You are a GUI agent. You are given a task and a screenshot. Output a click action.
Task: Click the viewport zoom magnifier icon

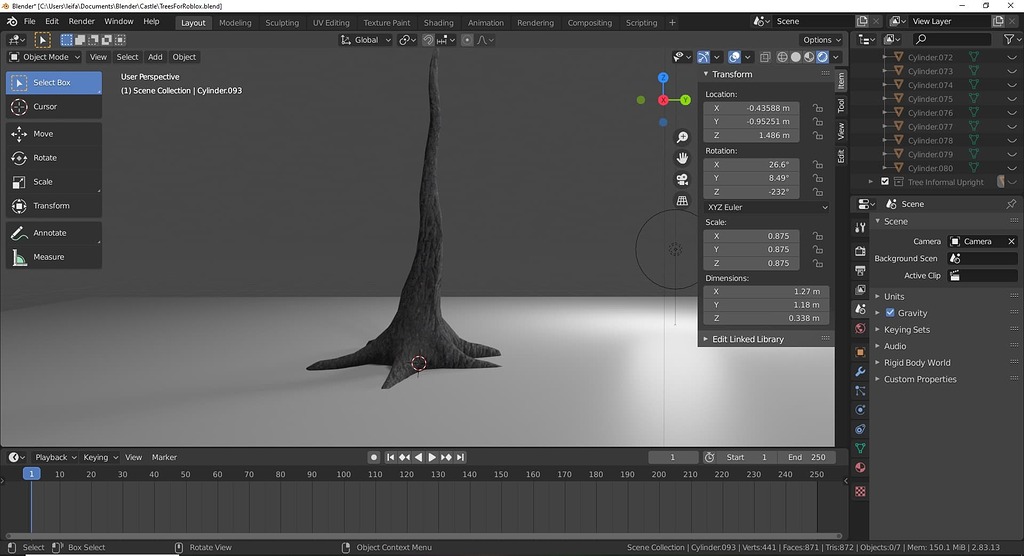682,137
